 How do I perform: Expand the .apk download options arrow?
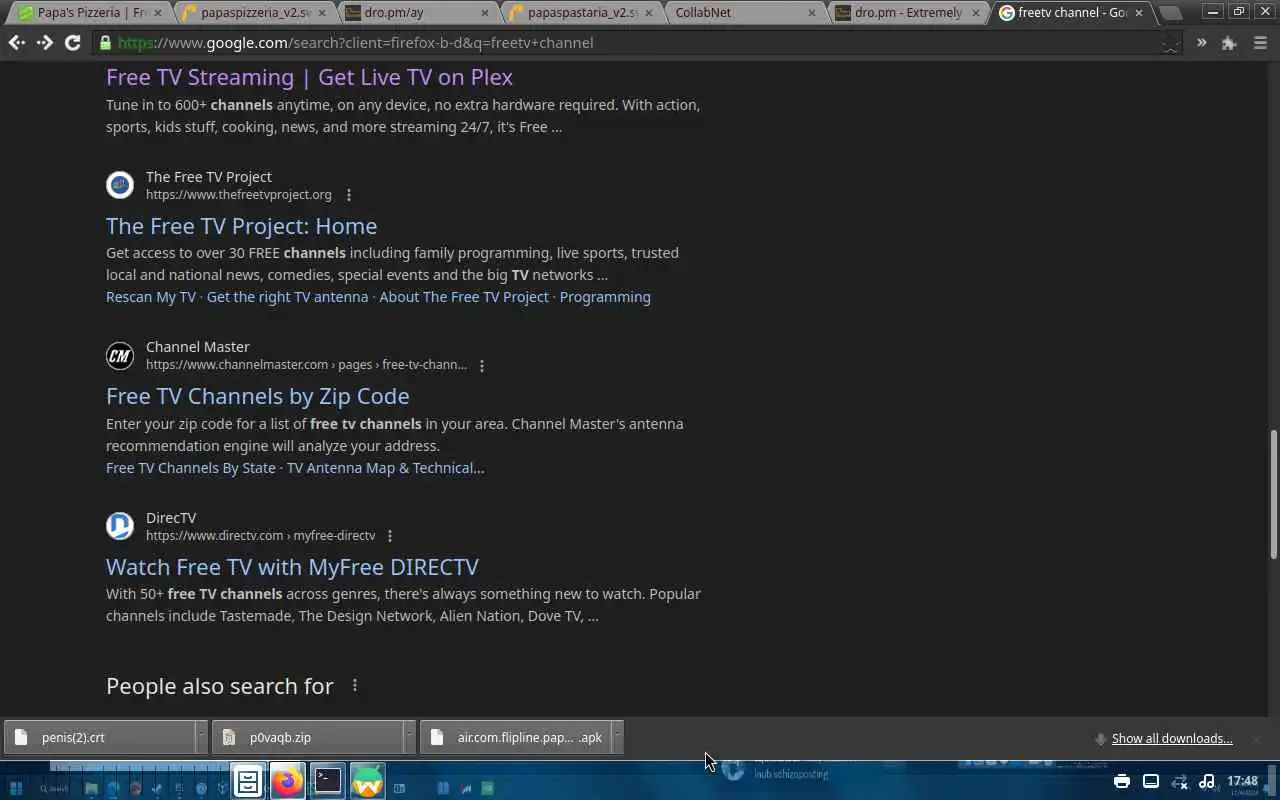click(x=617, y=738)
